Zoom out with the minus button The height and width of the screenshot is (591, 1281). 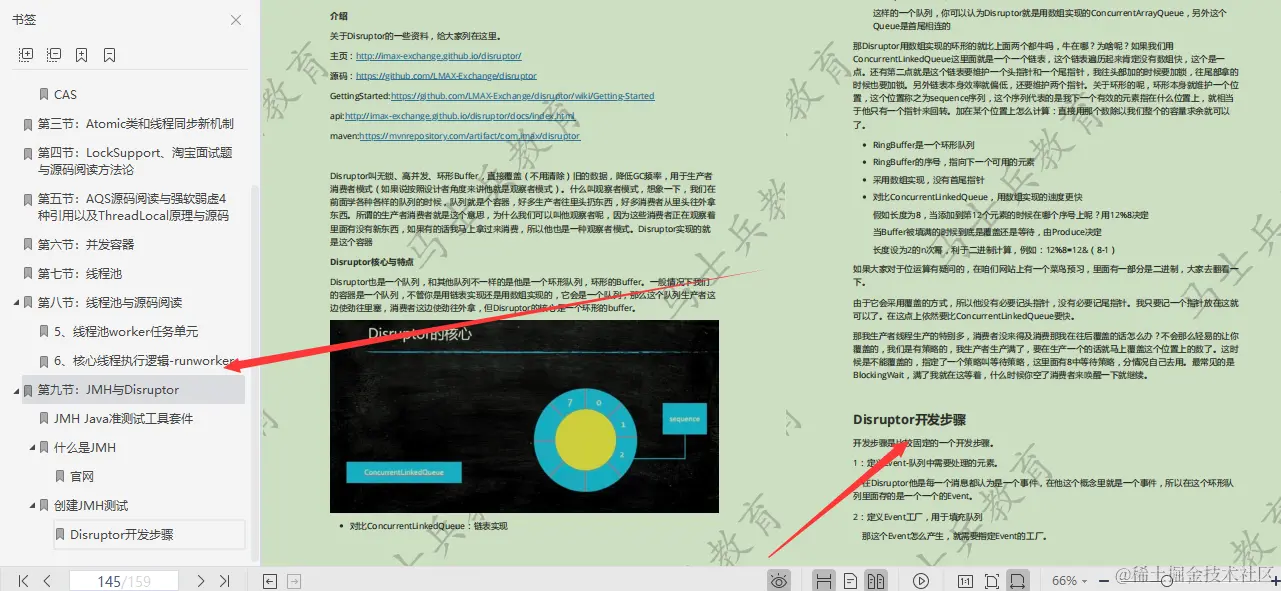1105,581
